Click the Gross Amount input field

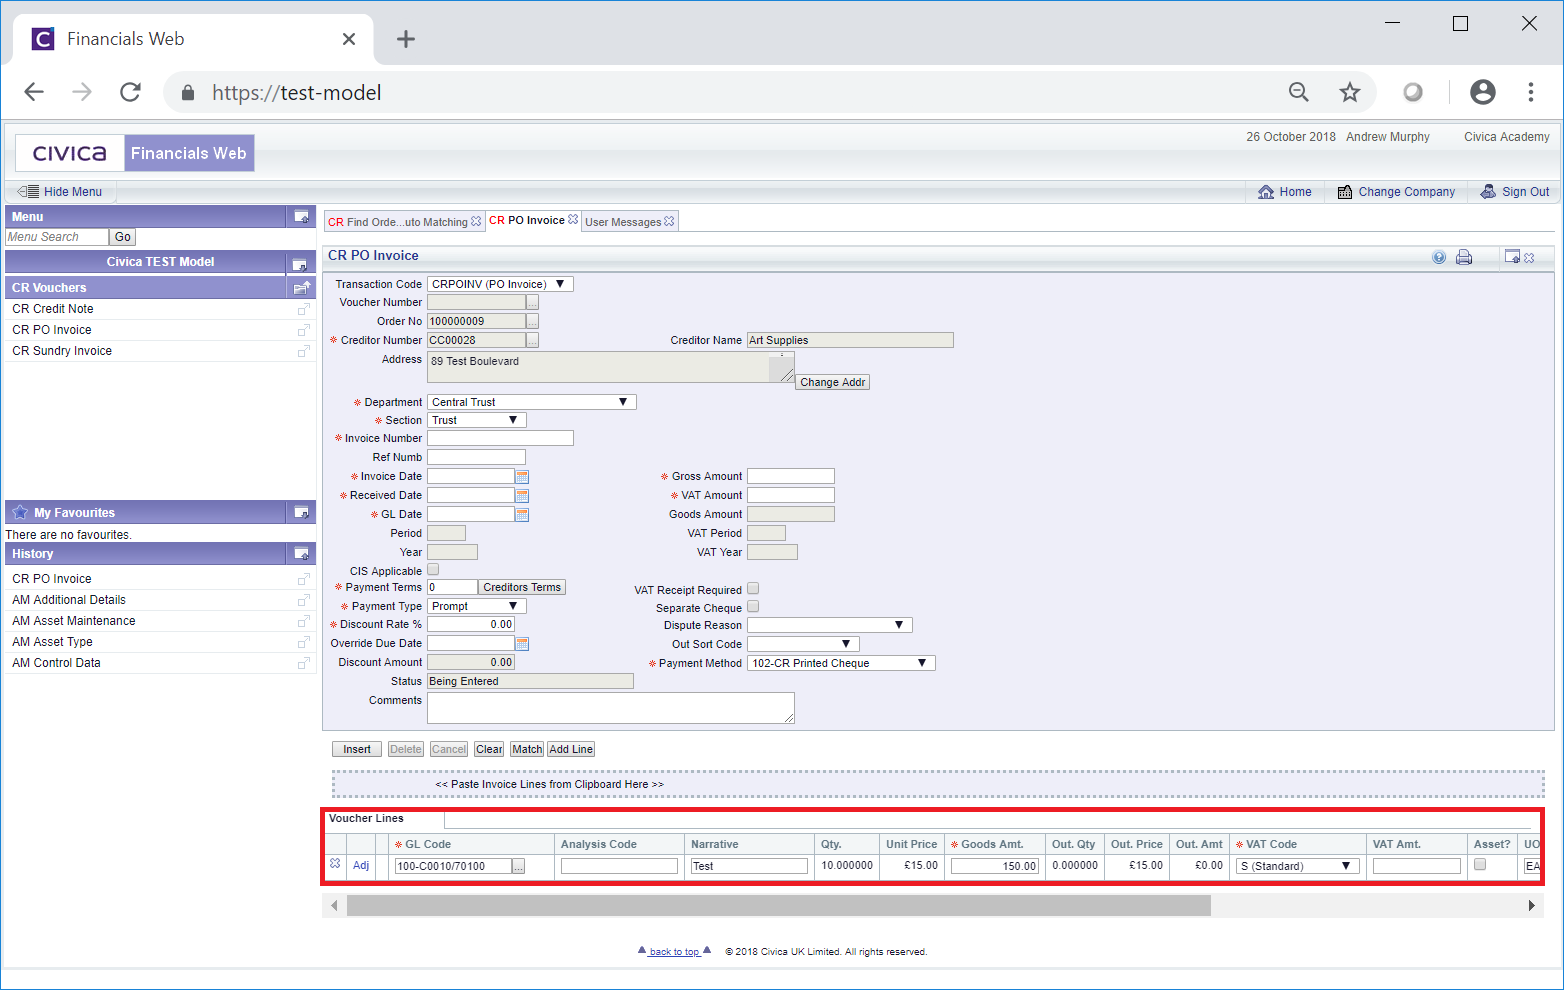pos(791,476)
